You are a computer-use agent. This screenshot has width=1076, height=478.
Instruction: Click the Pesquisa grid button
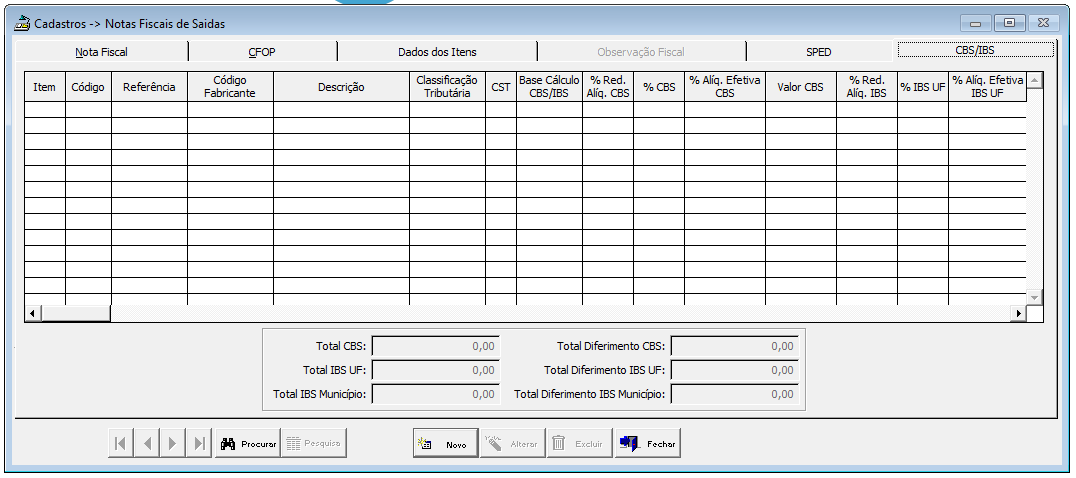(314, 444)
